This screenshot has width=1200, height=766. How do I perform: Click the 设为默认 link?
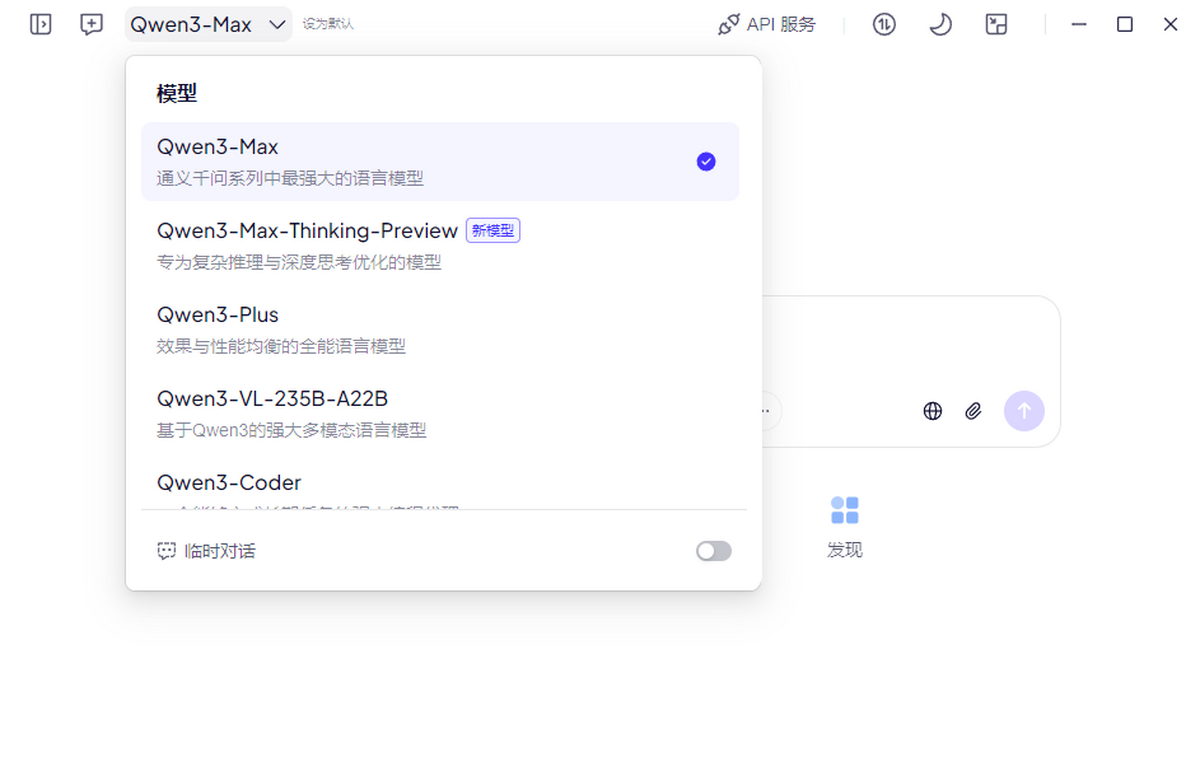click(x=328, y=25)
